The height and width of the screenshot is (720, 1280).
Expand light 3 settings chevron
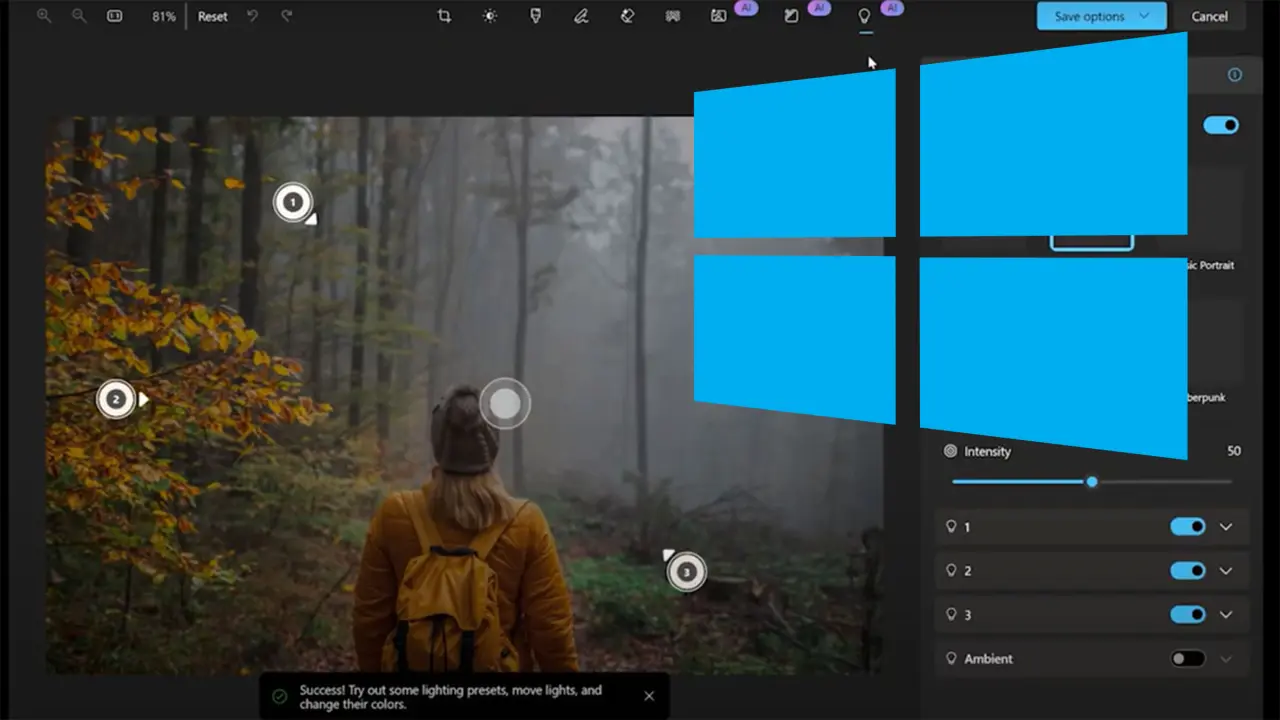(x=1226, y=615)
